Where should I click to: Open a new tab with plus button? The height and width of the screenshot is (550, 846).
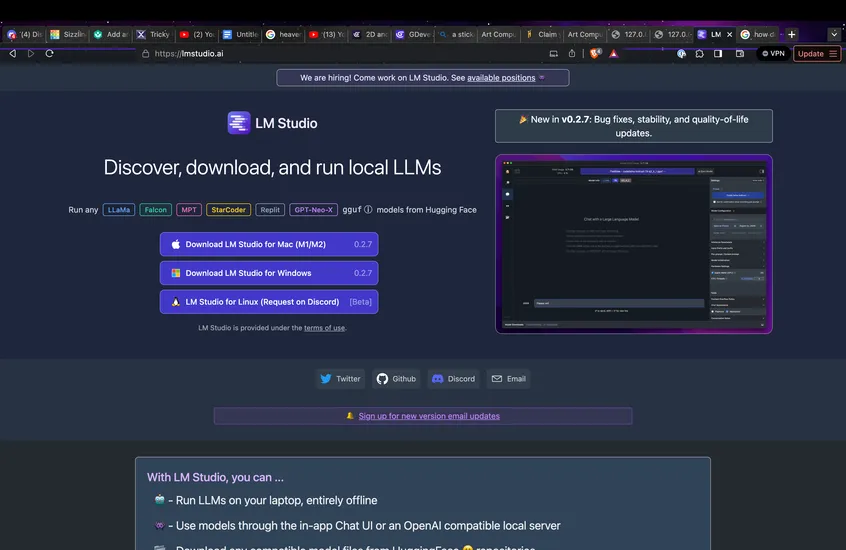pos(792,34)
